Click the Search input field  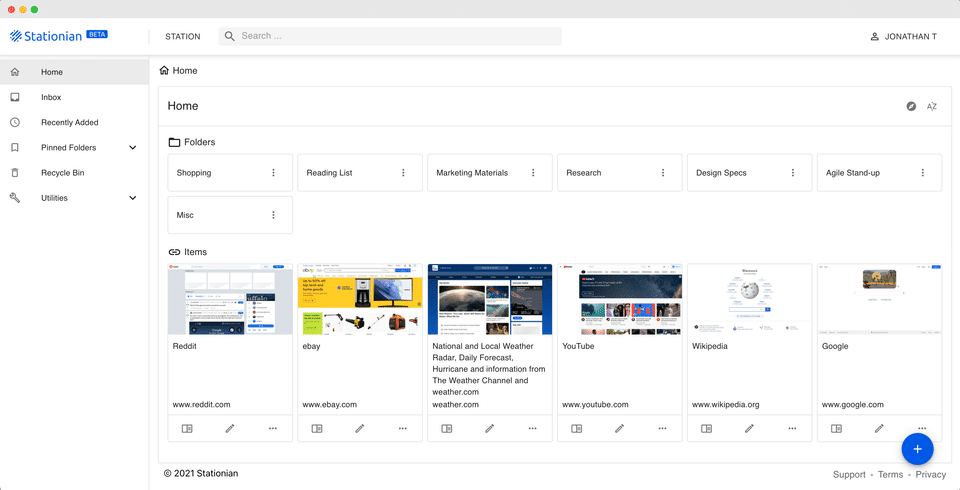[x=390, y=36]
